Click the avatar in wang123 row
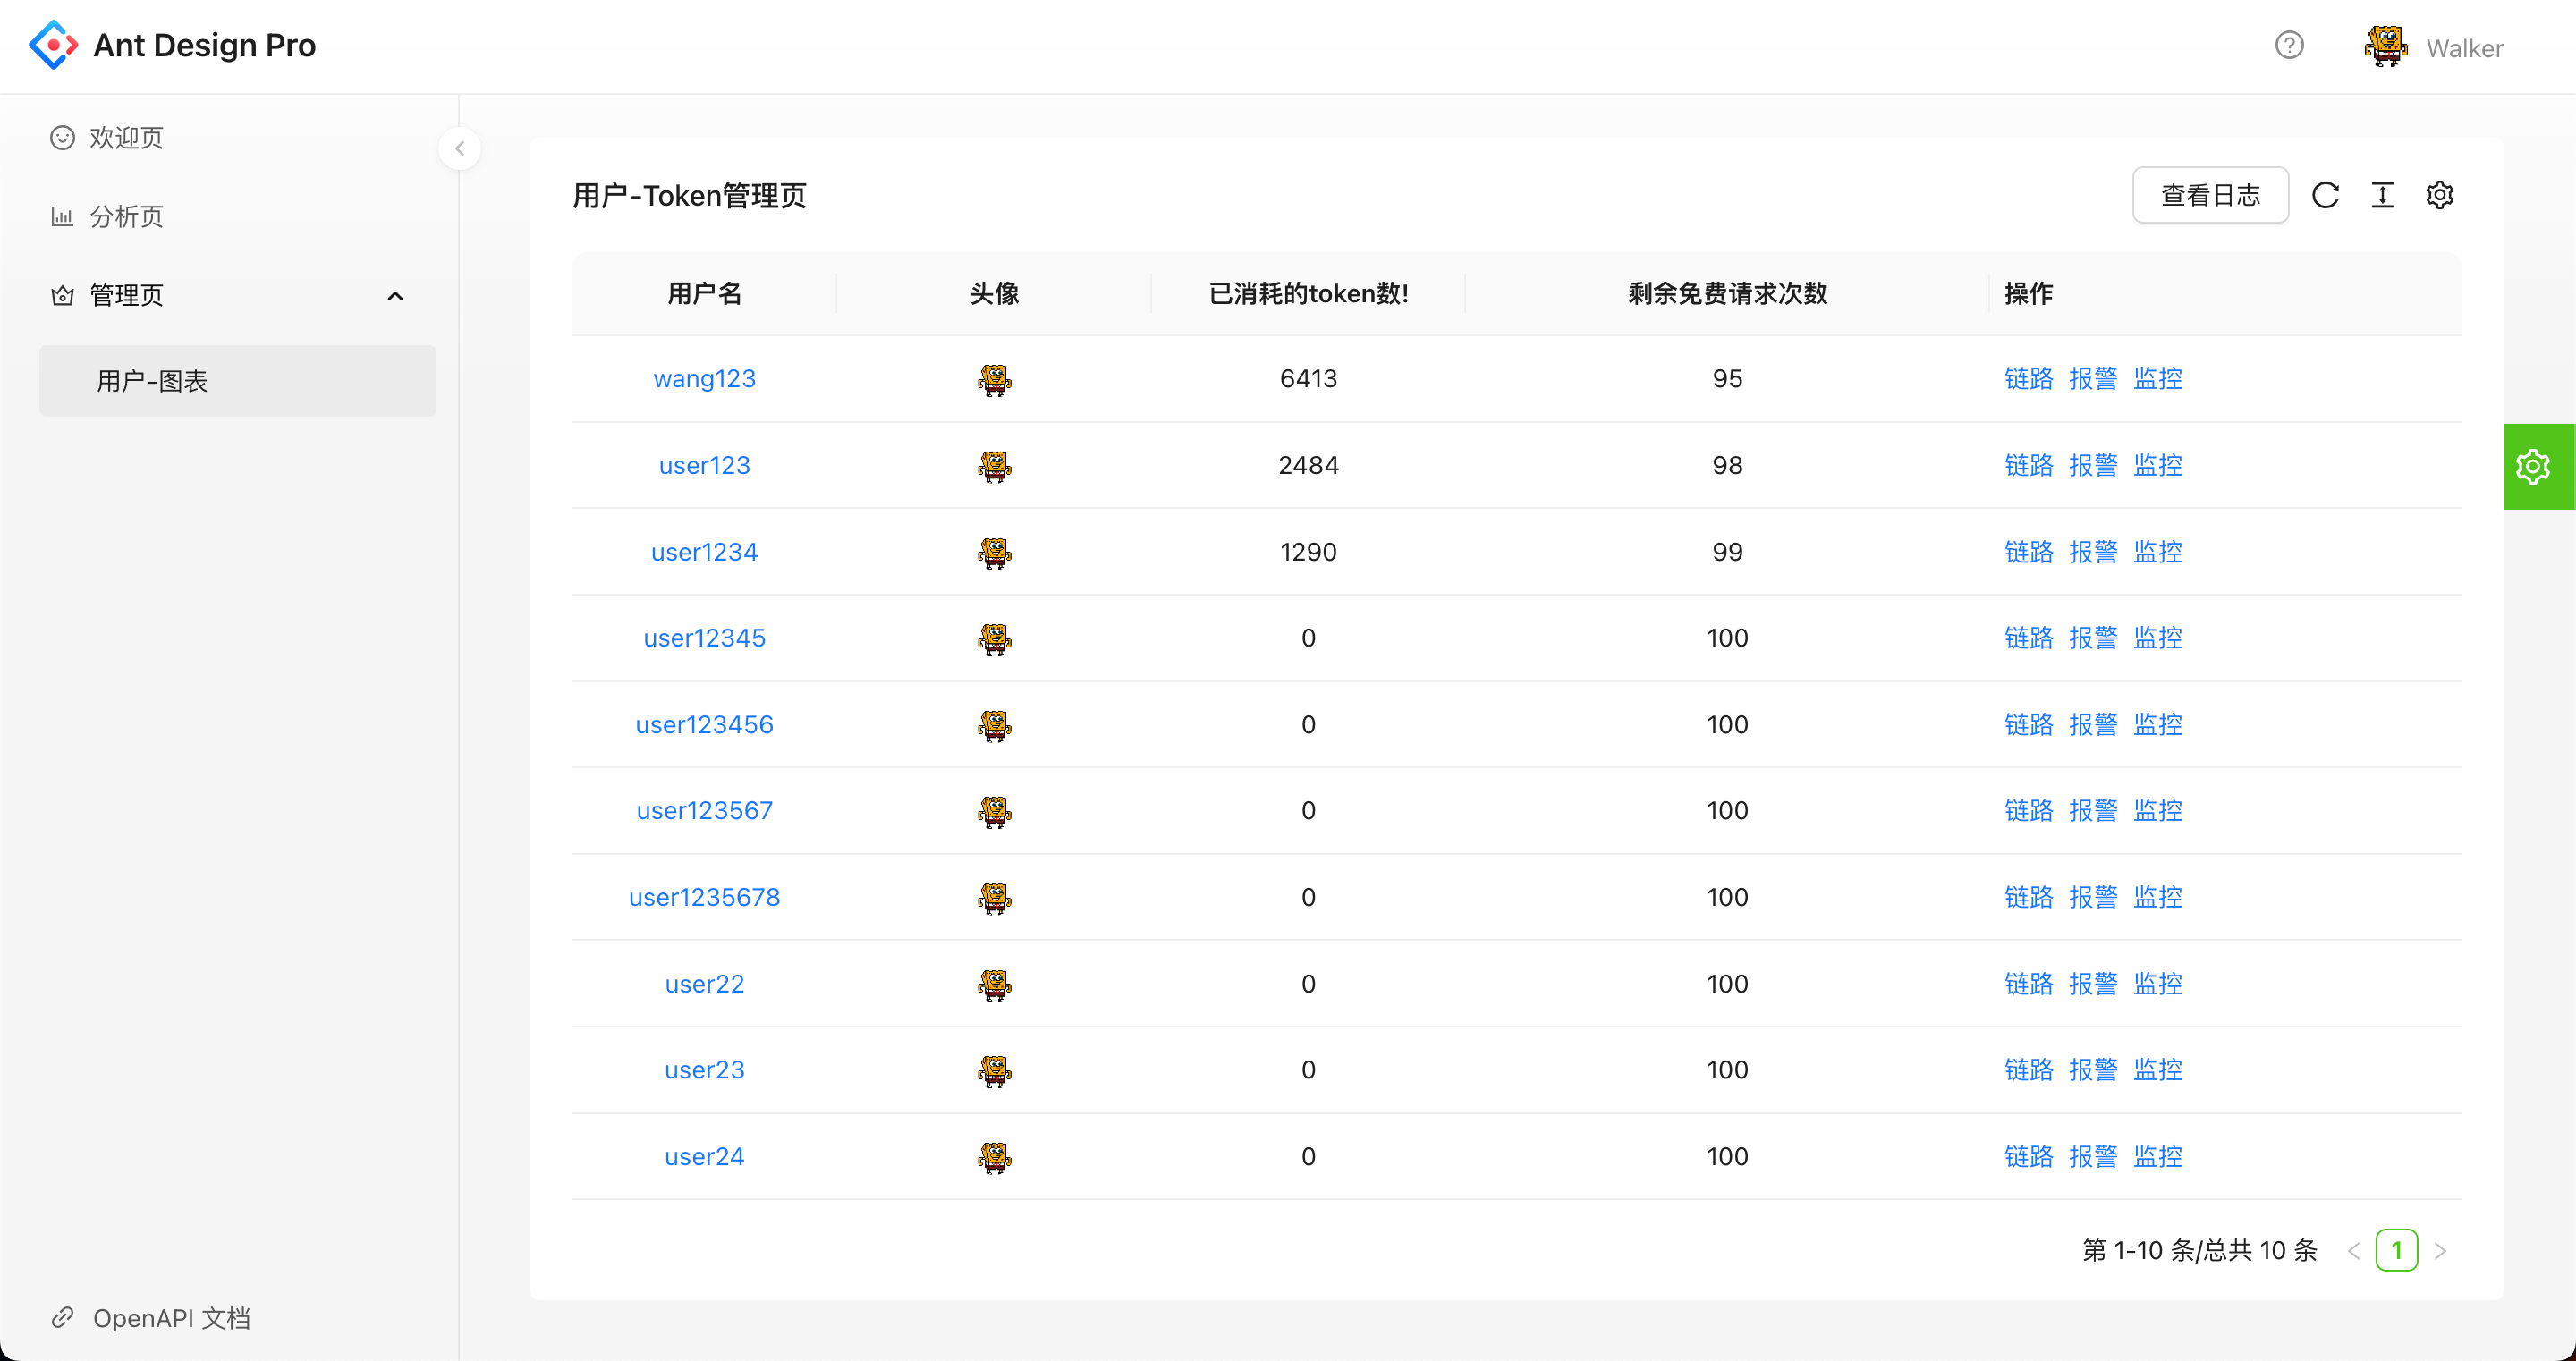2576x1361 pixels. click(x=994, y=380)
